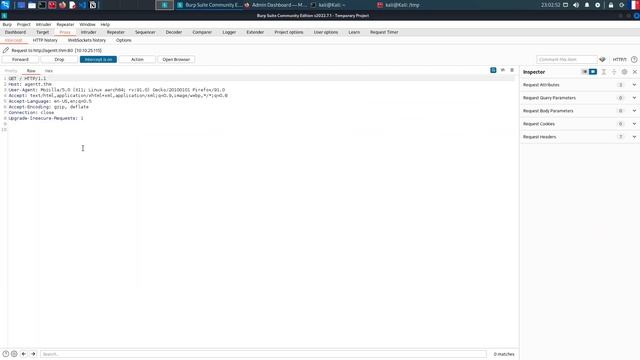This screenshot has height=360, width=640.
Task: Switch to the Logger tab
Action: click(x=229, y=32)
